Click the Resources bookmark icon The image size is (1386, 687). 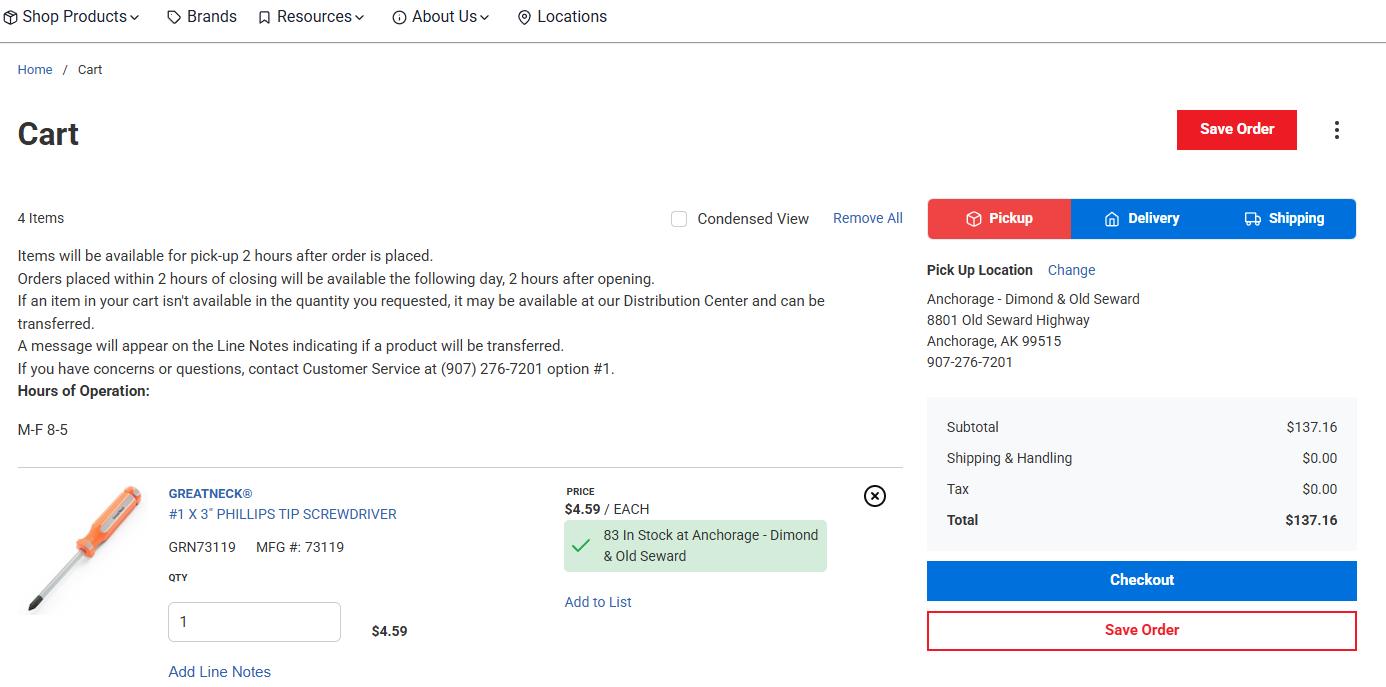(264, 18)
